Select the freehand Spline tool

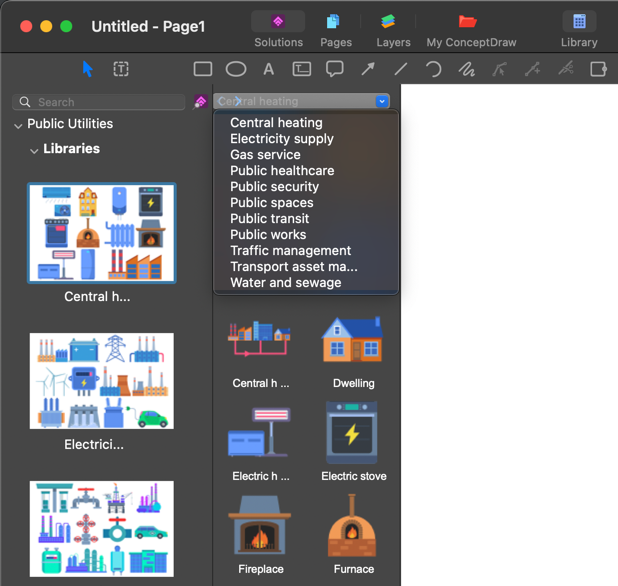(467, 69)
